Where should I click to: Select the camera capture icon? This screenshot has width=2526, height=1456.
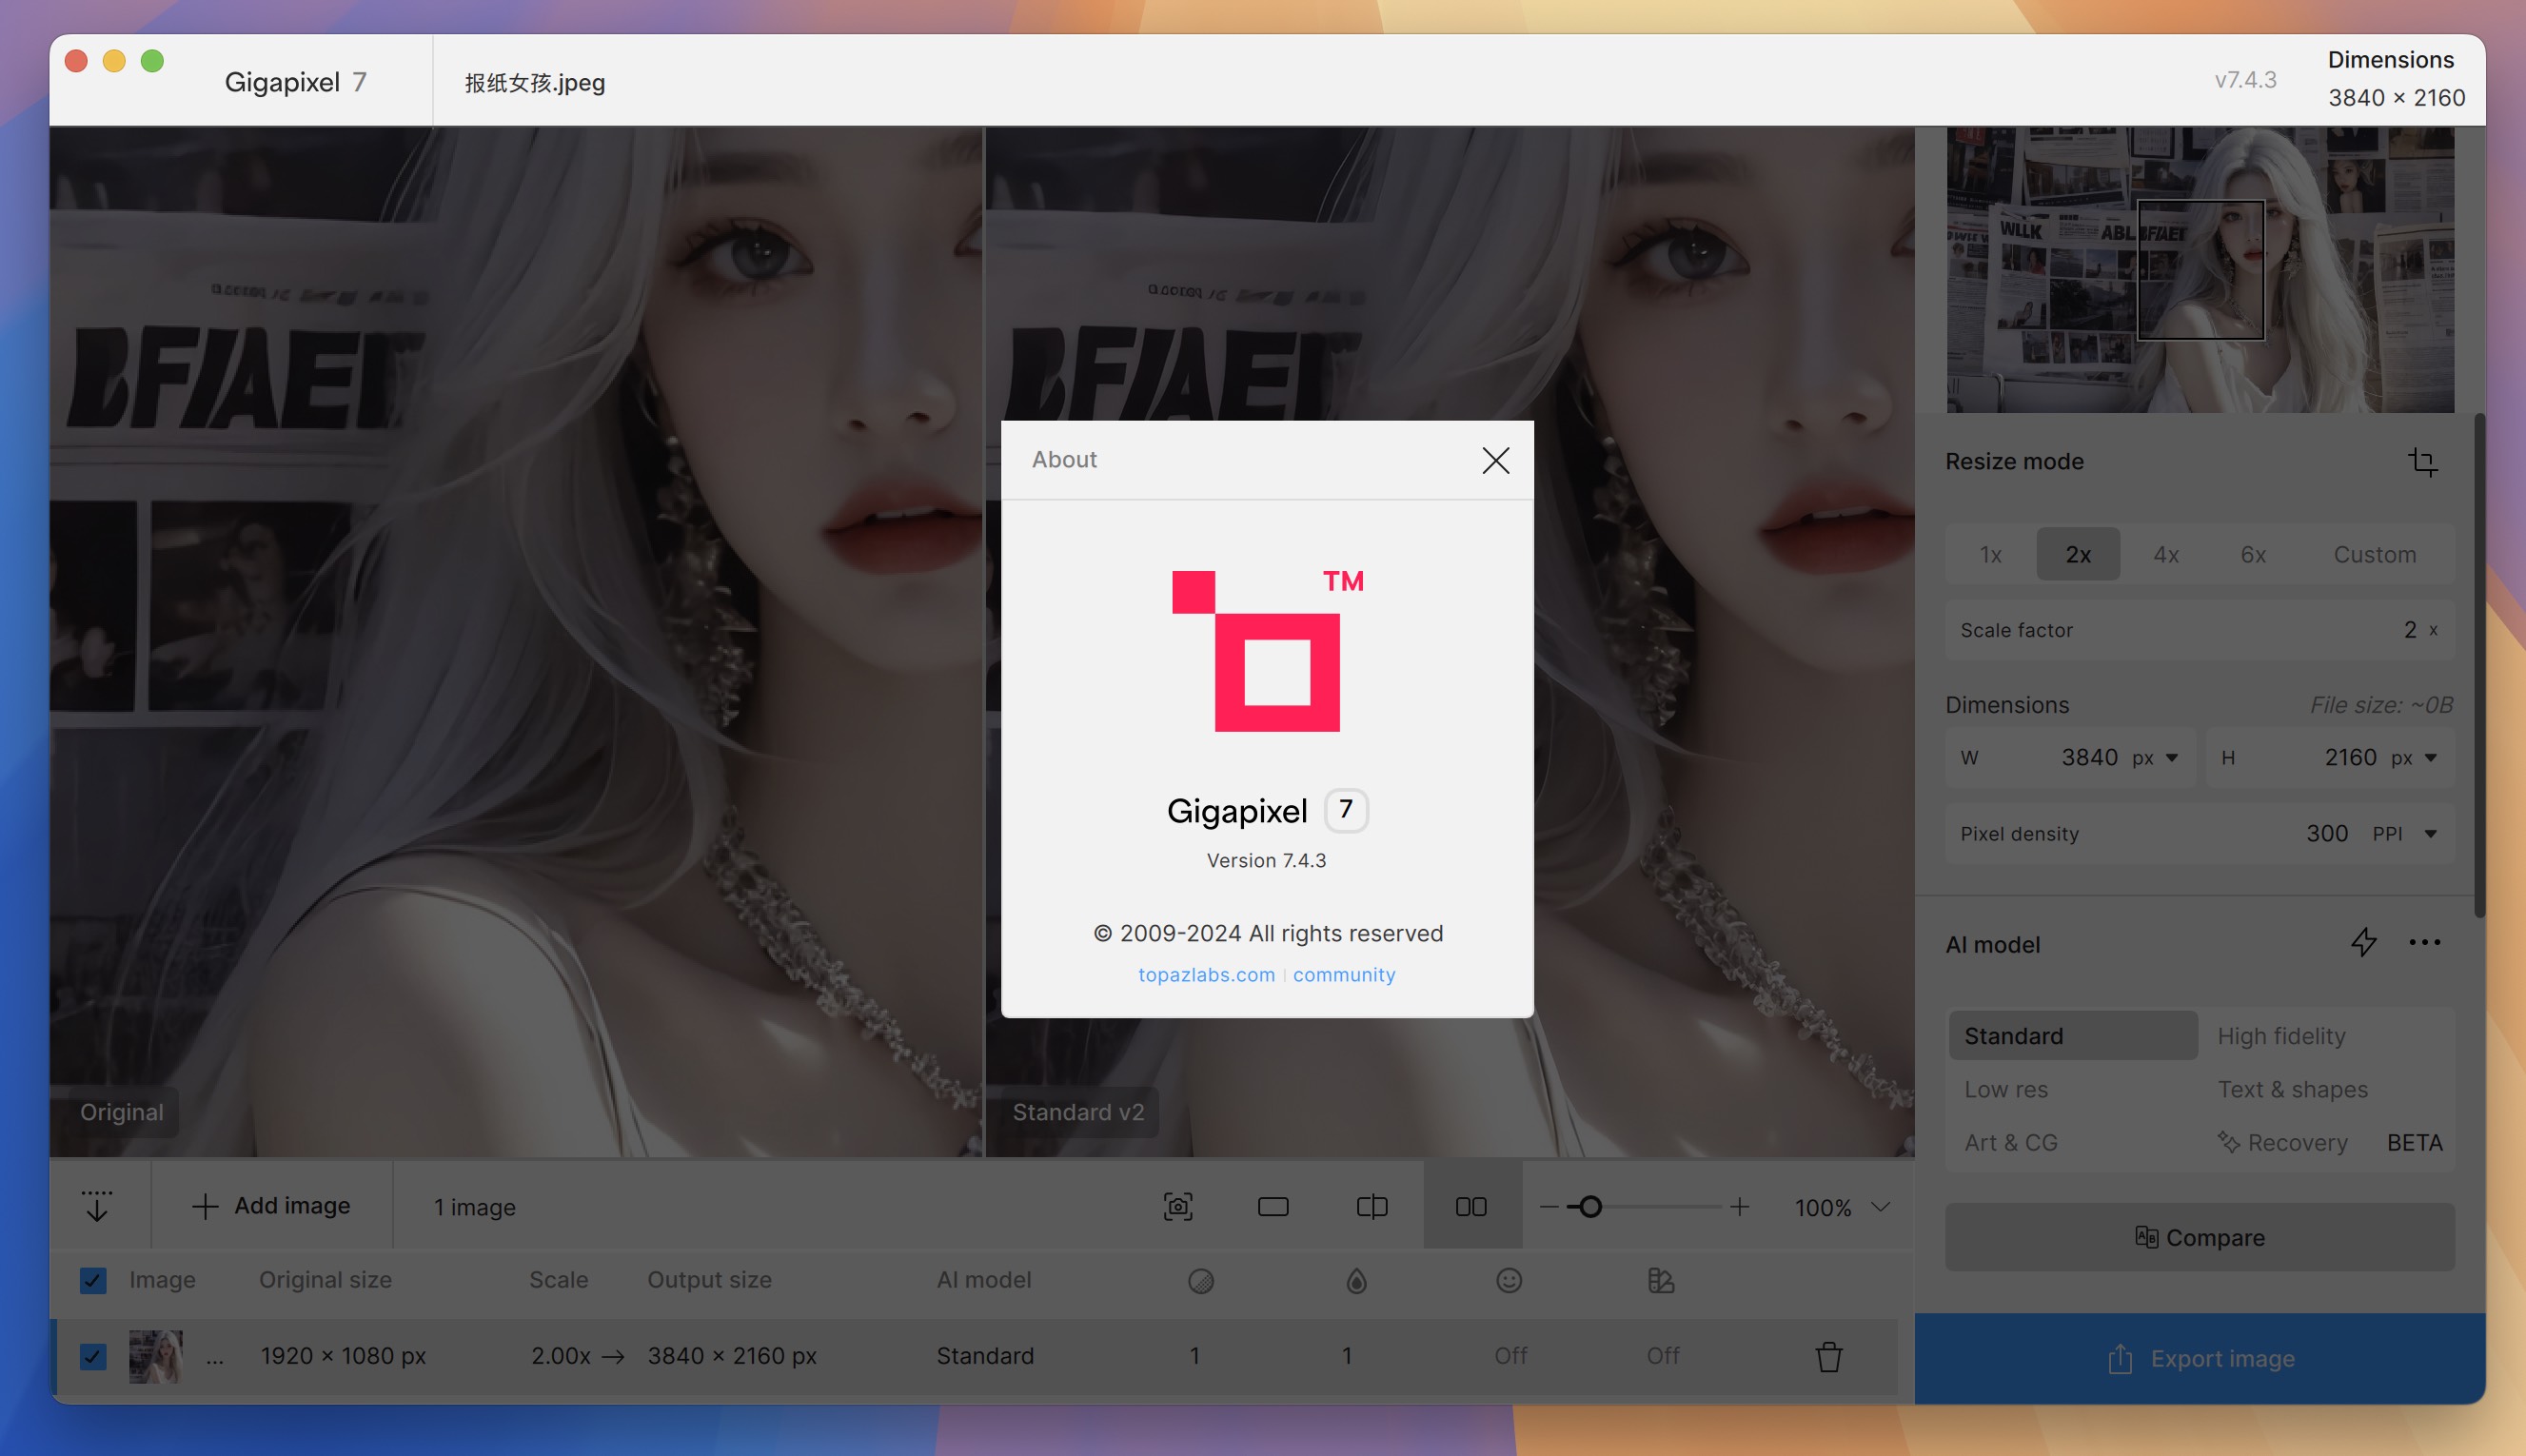coord(1180,1208)
